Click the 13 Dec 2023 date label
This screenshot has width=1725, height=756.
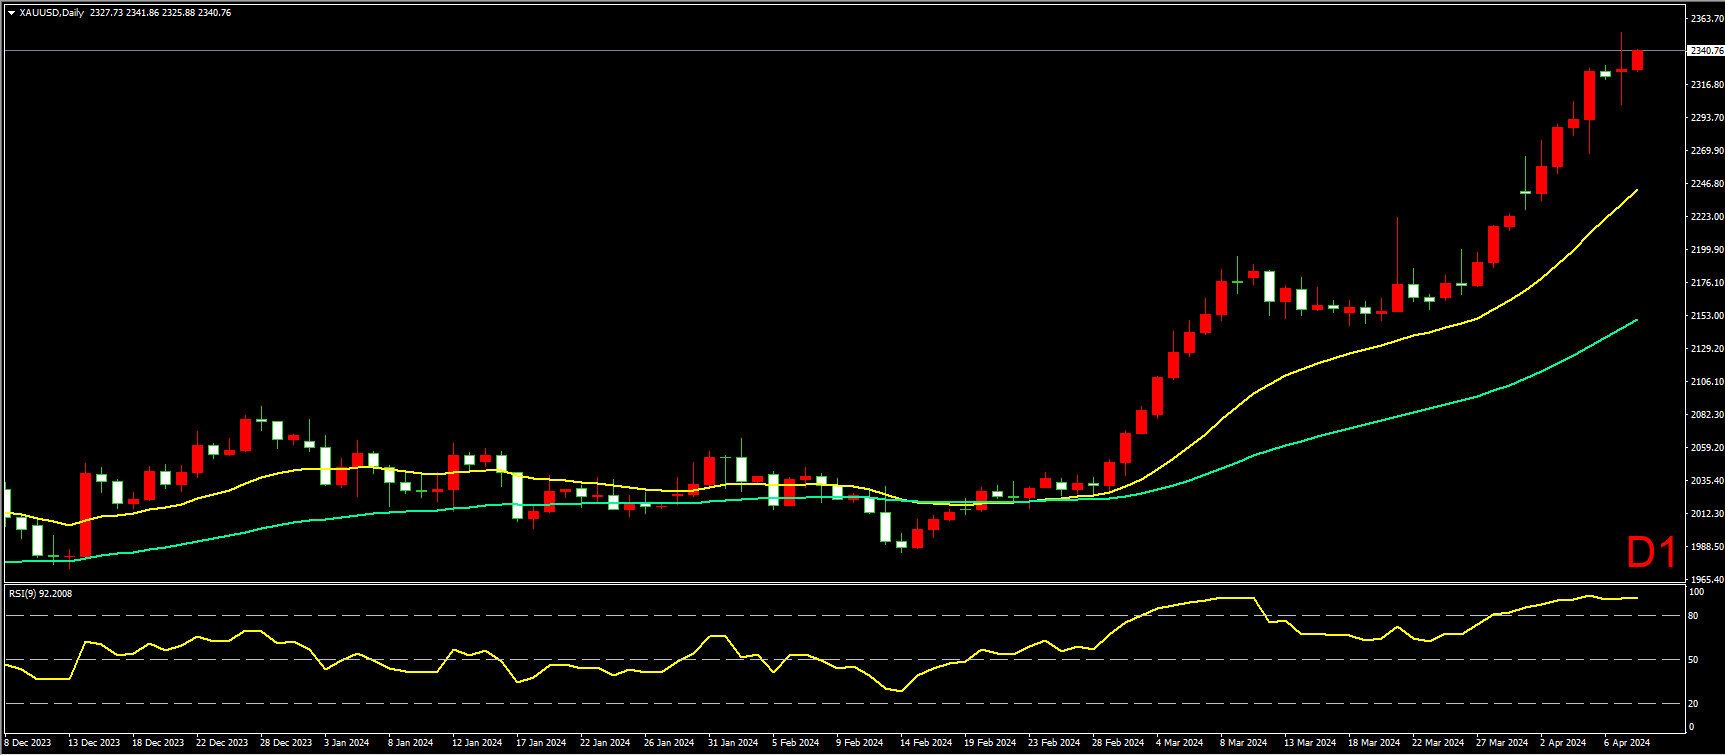[94, 743]
